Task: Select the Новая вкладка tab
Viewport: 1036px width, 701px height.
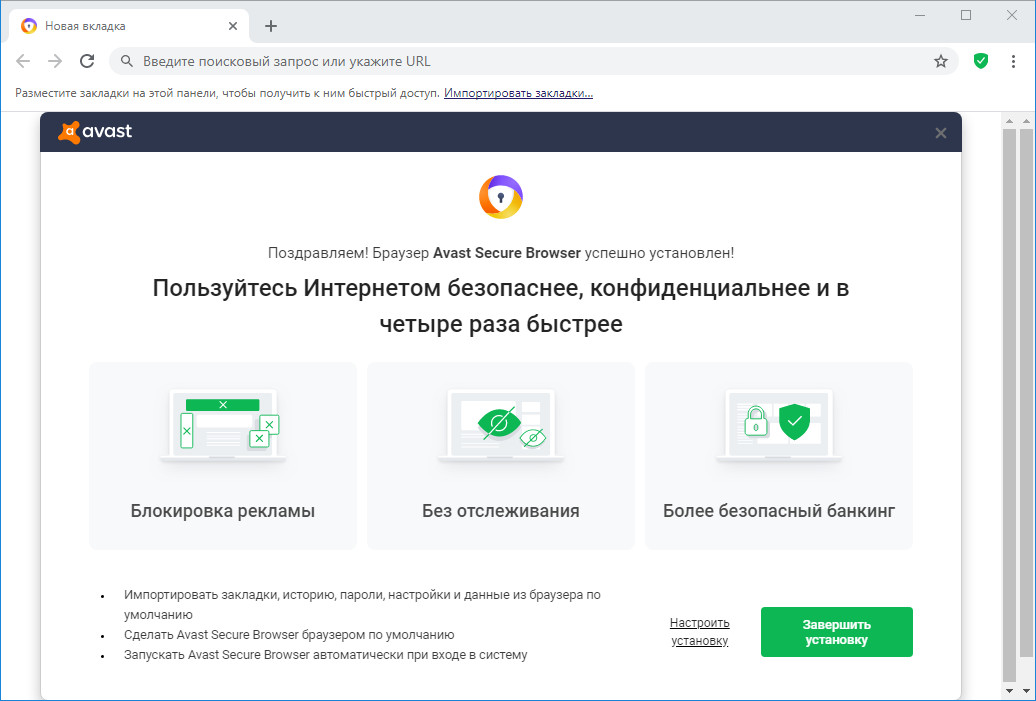Action: pyautogui.click(x=130, y=26)
